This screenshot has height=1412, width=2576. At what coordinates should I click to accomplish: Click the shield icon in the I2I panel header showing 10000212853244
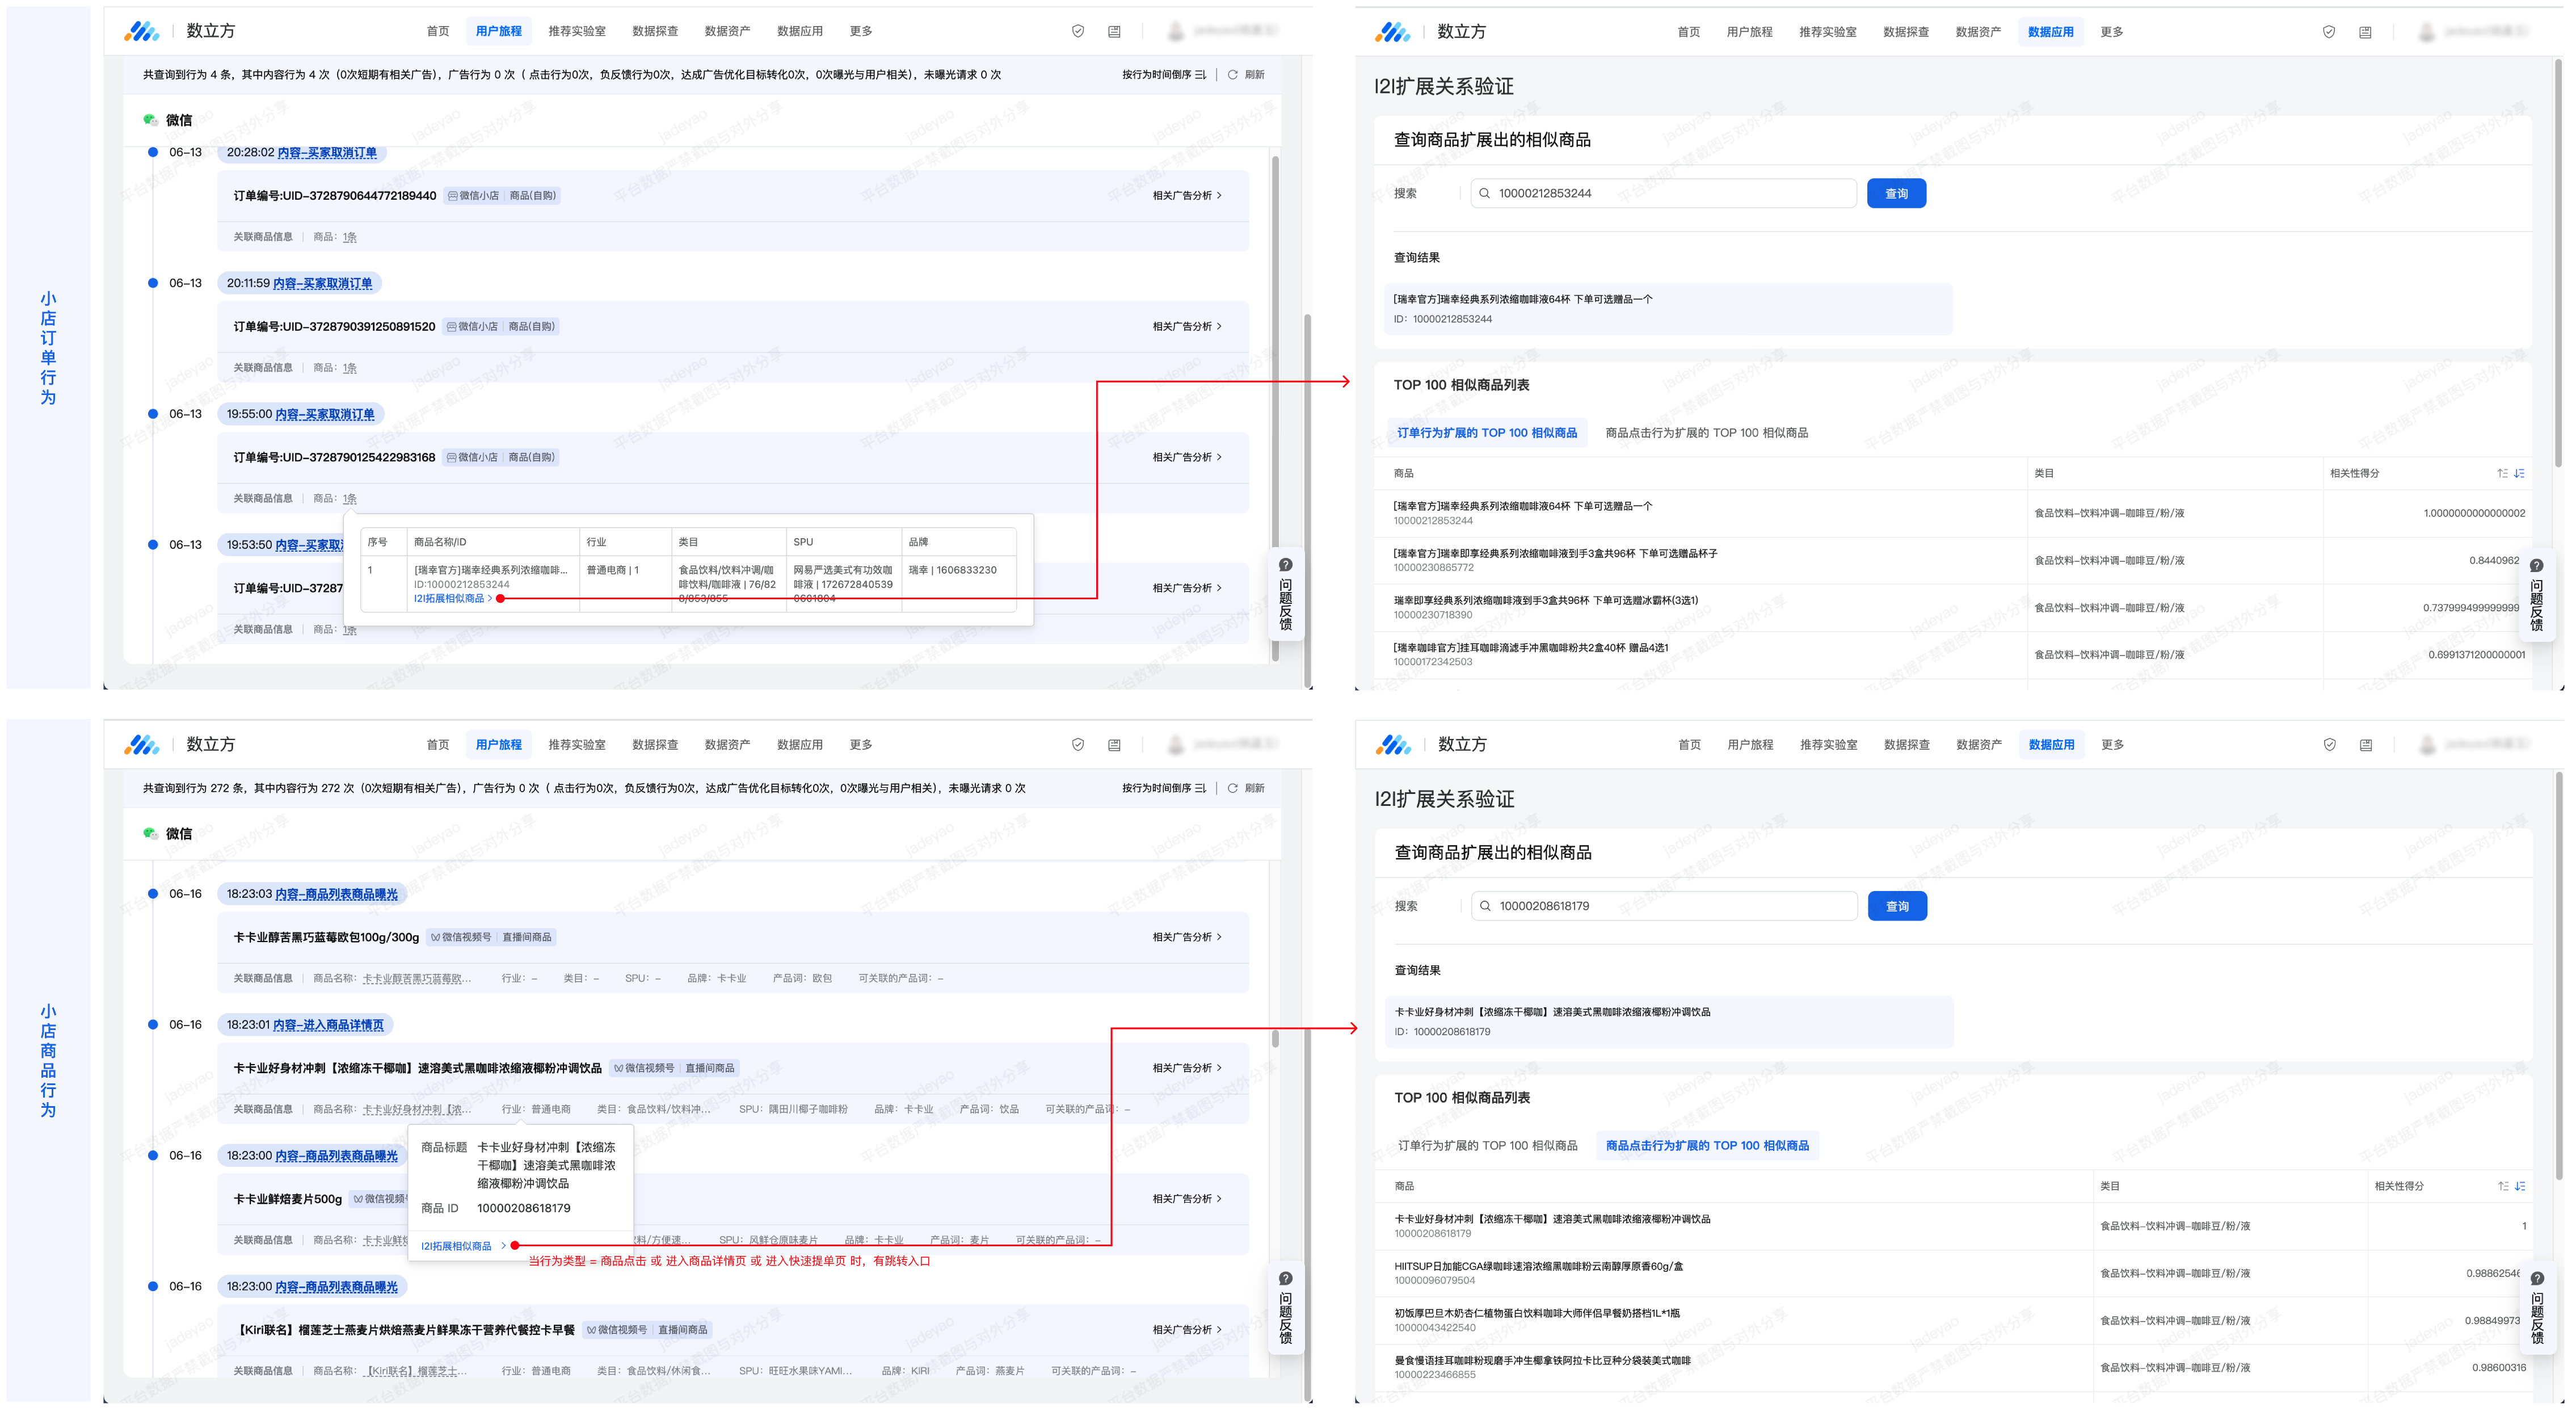coord(2329,32)
